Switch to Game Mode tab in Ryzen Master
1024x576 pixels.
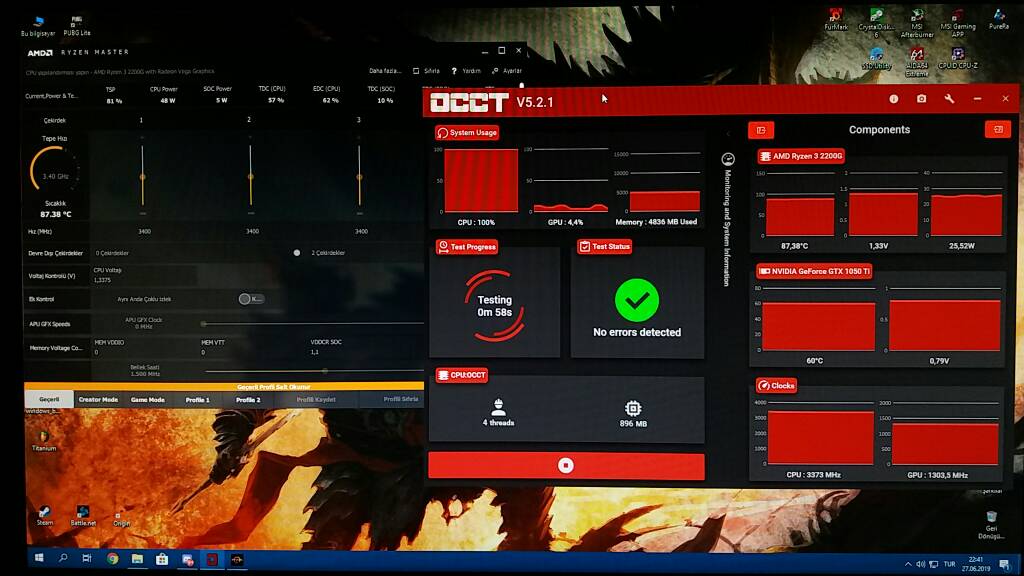click(148, 399)
